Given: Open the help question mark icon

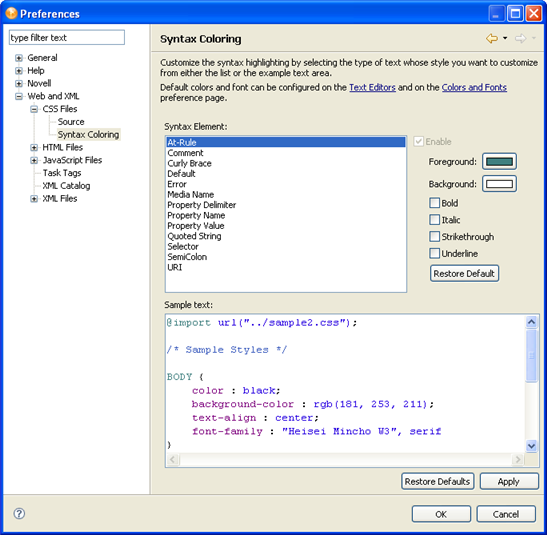Looking at the screenshot, I should (x=19, y=513).
